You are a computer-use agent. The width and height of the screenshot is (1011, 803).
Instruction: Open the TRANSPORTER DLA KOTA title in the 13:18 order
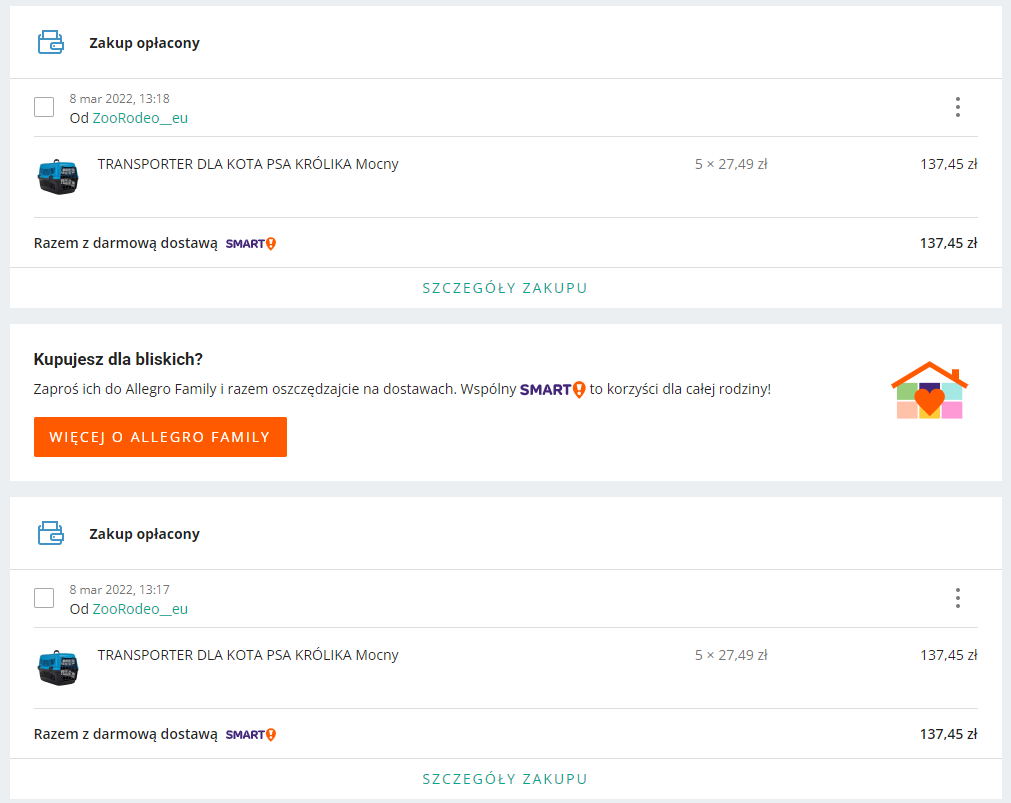pos(248,164)
